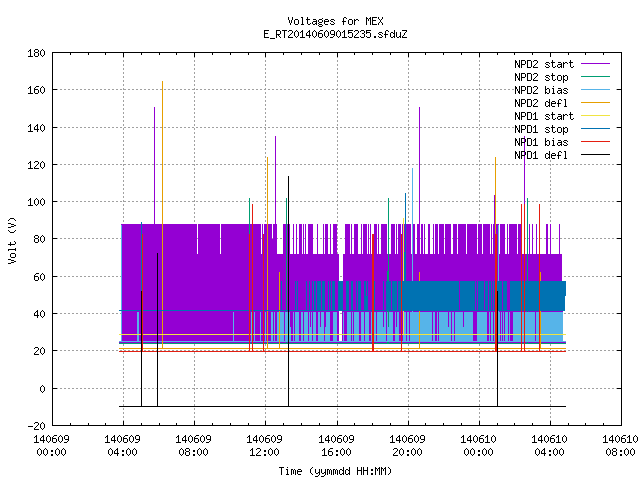640x480 pixels.
Task: Click the purple NPD2 start legend line
Action: point(595,64)
